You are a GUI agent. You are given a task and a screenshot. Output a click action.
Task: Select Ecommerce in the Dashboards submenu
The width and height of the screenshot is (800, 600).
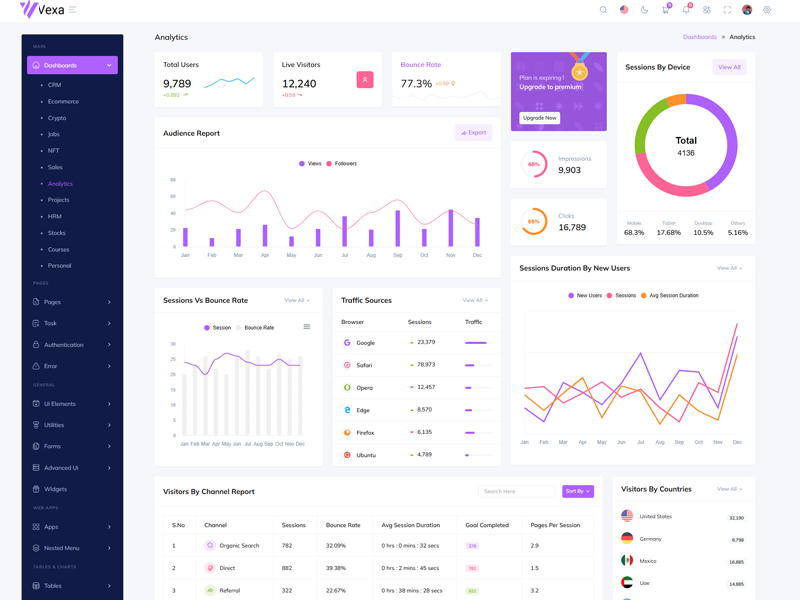63,101
